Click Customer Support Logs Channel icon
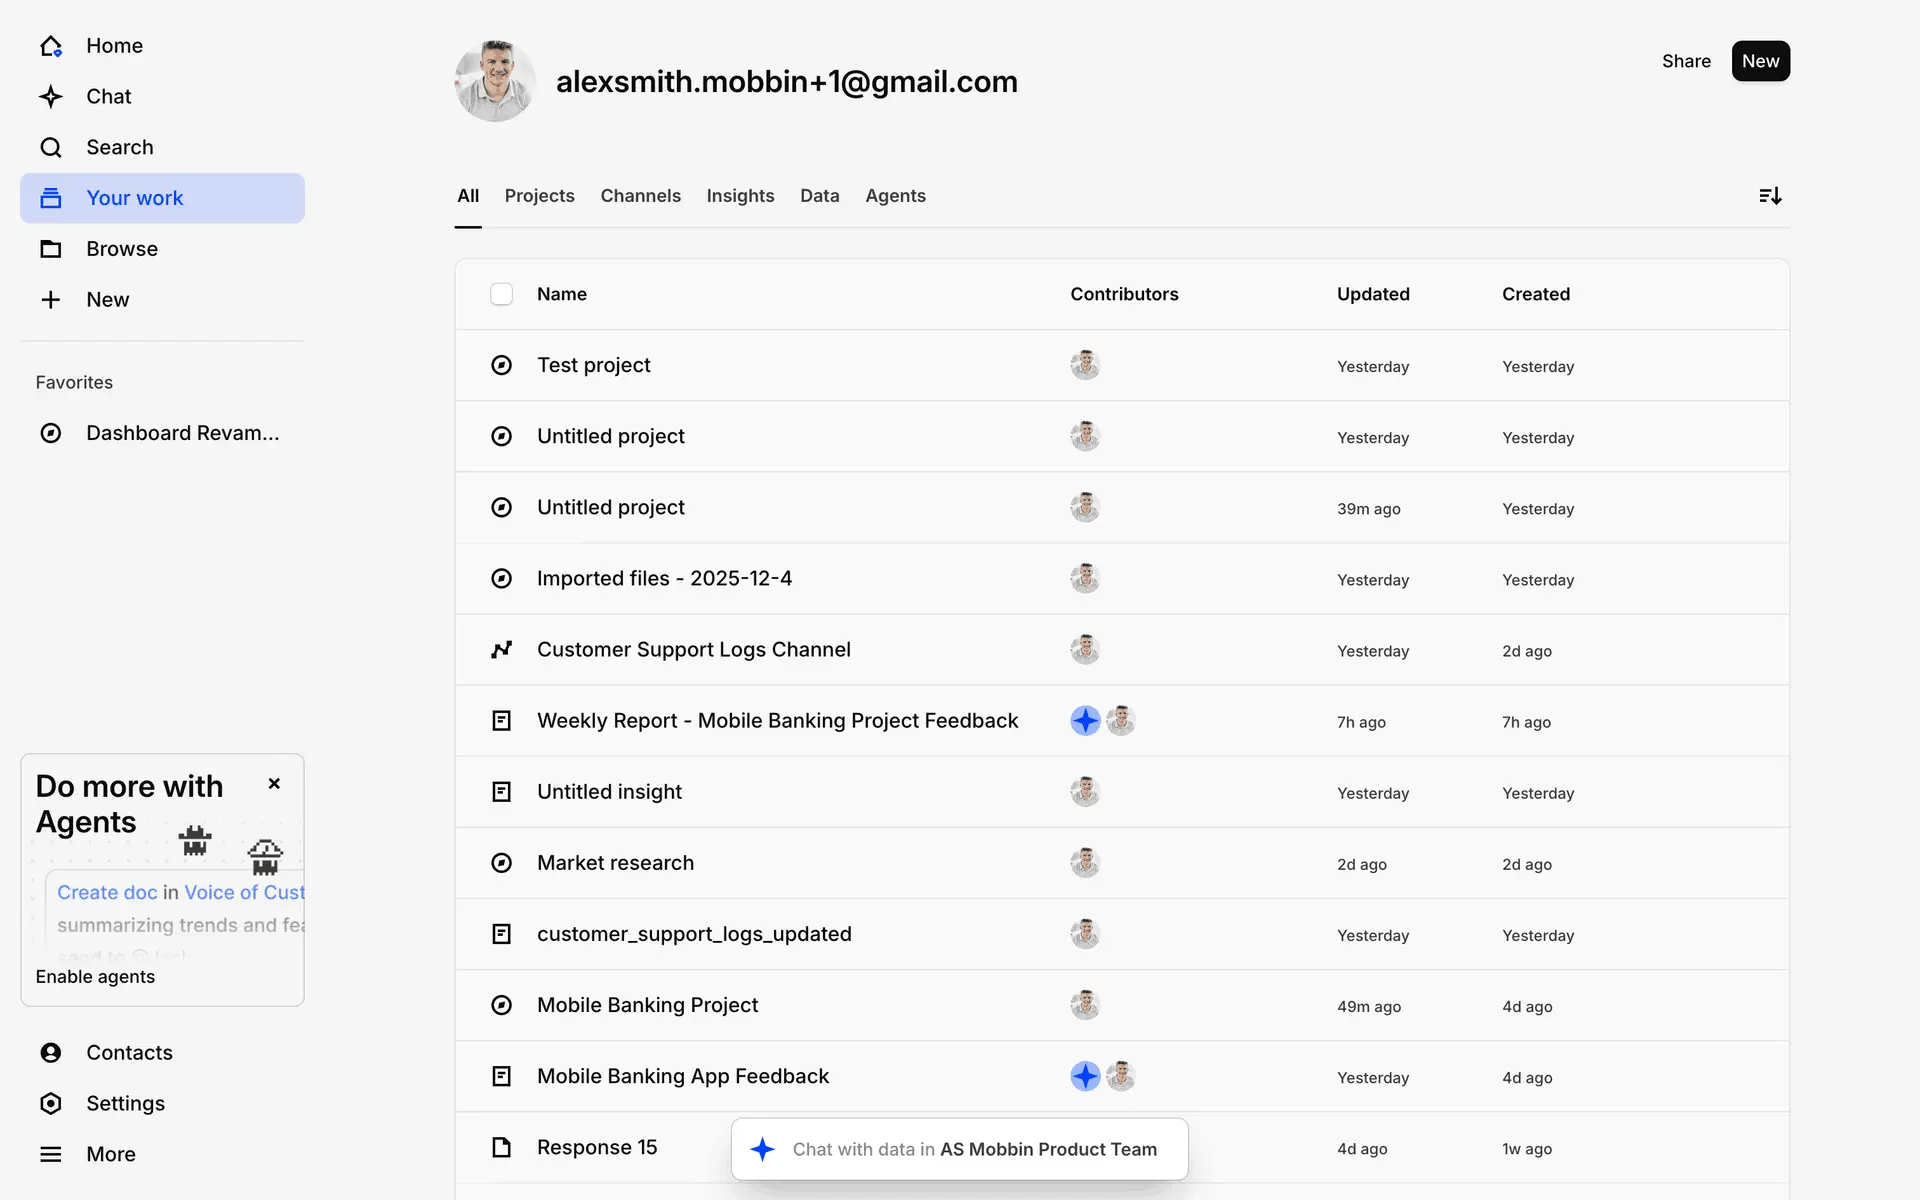This screenshot has width=1920, height=1200. [x=502, y=650]
